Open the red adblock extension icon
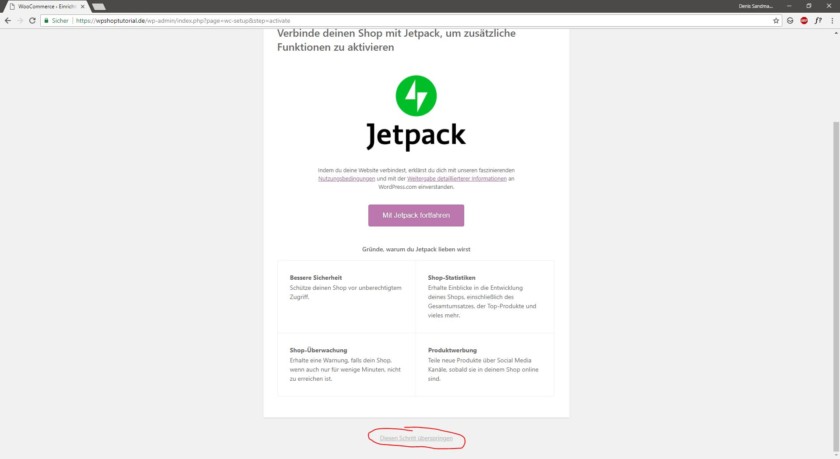Viewport: 840px width, 459px height. point(804,20)
